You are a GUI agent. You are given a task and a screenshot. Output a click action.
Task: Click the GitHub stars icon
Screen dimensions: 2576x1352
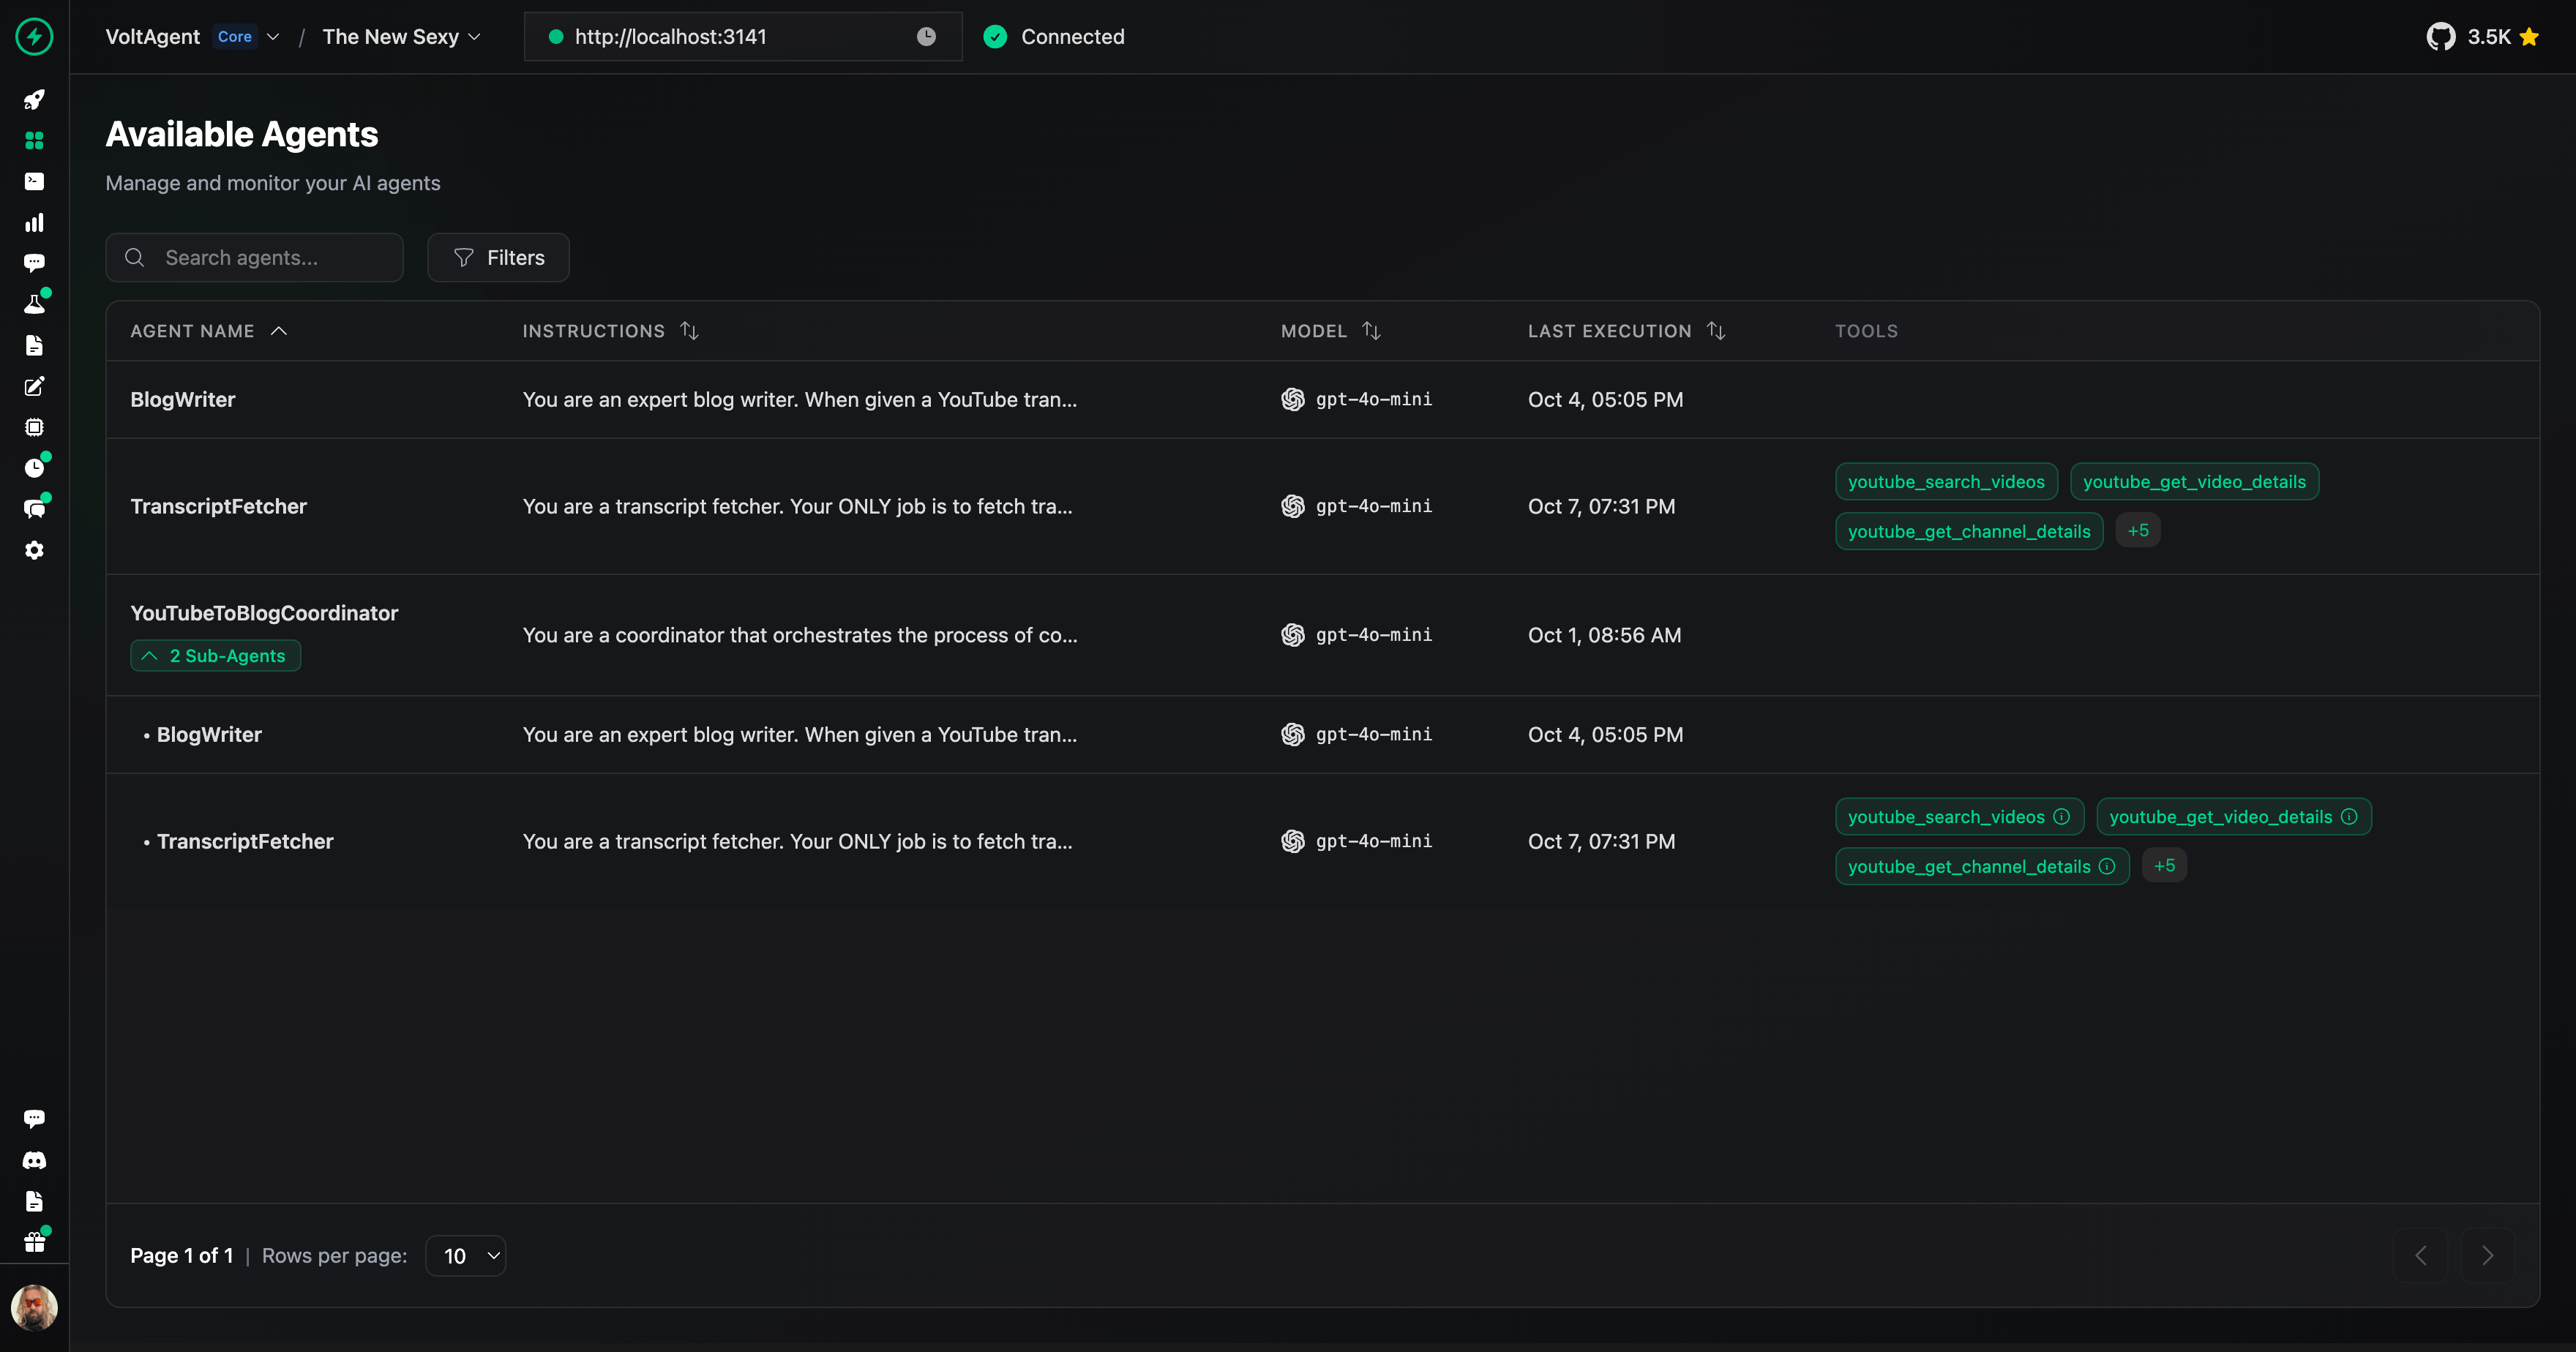tap(2440, 37)
